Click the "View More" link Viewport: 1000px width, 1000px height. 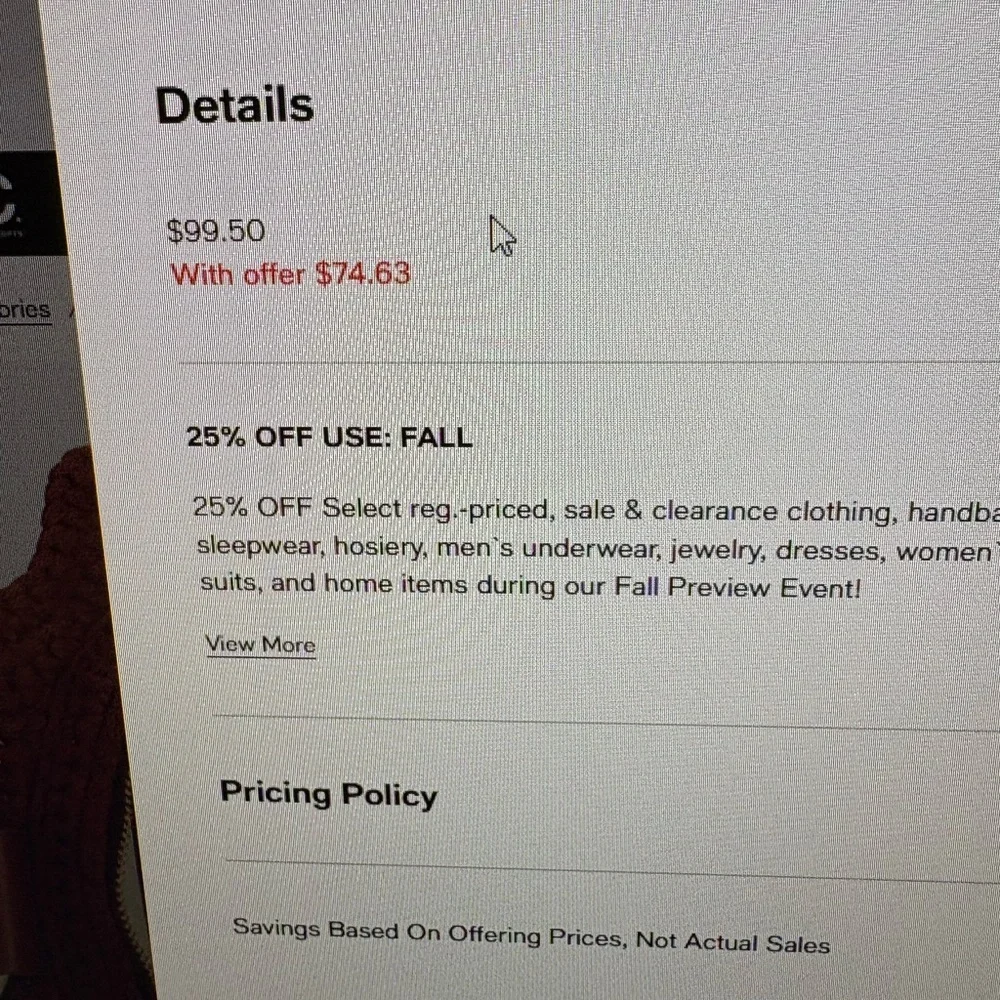(x=260, y=645)
